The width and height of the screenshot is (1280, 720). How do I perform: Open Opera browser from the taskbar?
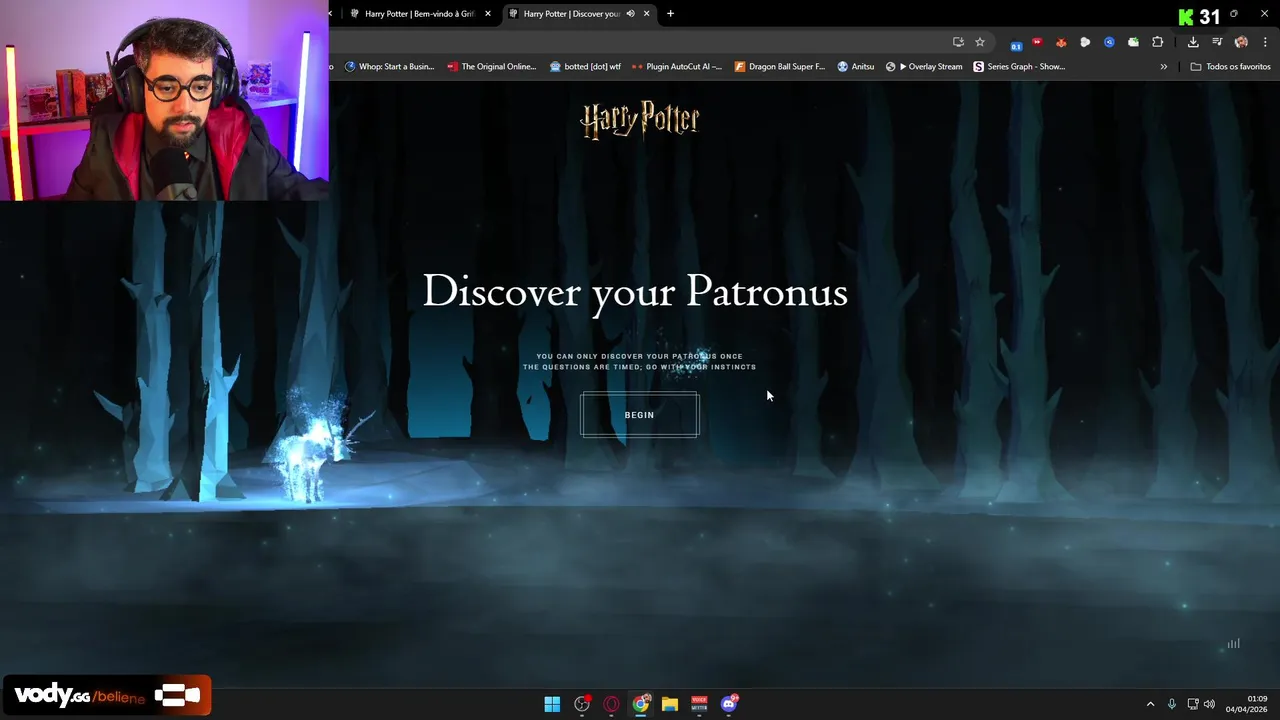click(611, 704)
